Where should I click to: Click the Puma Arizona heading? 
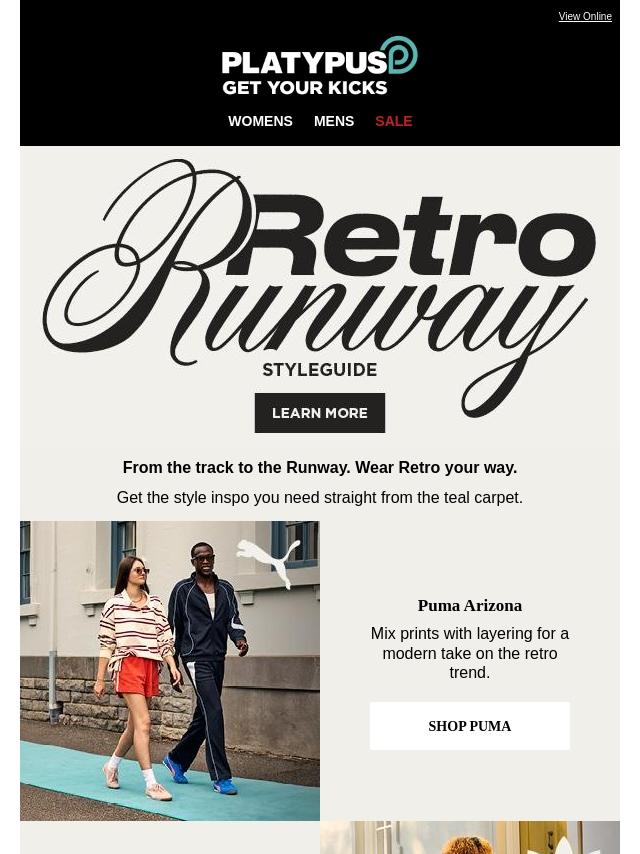click(x=470, y=605)
